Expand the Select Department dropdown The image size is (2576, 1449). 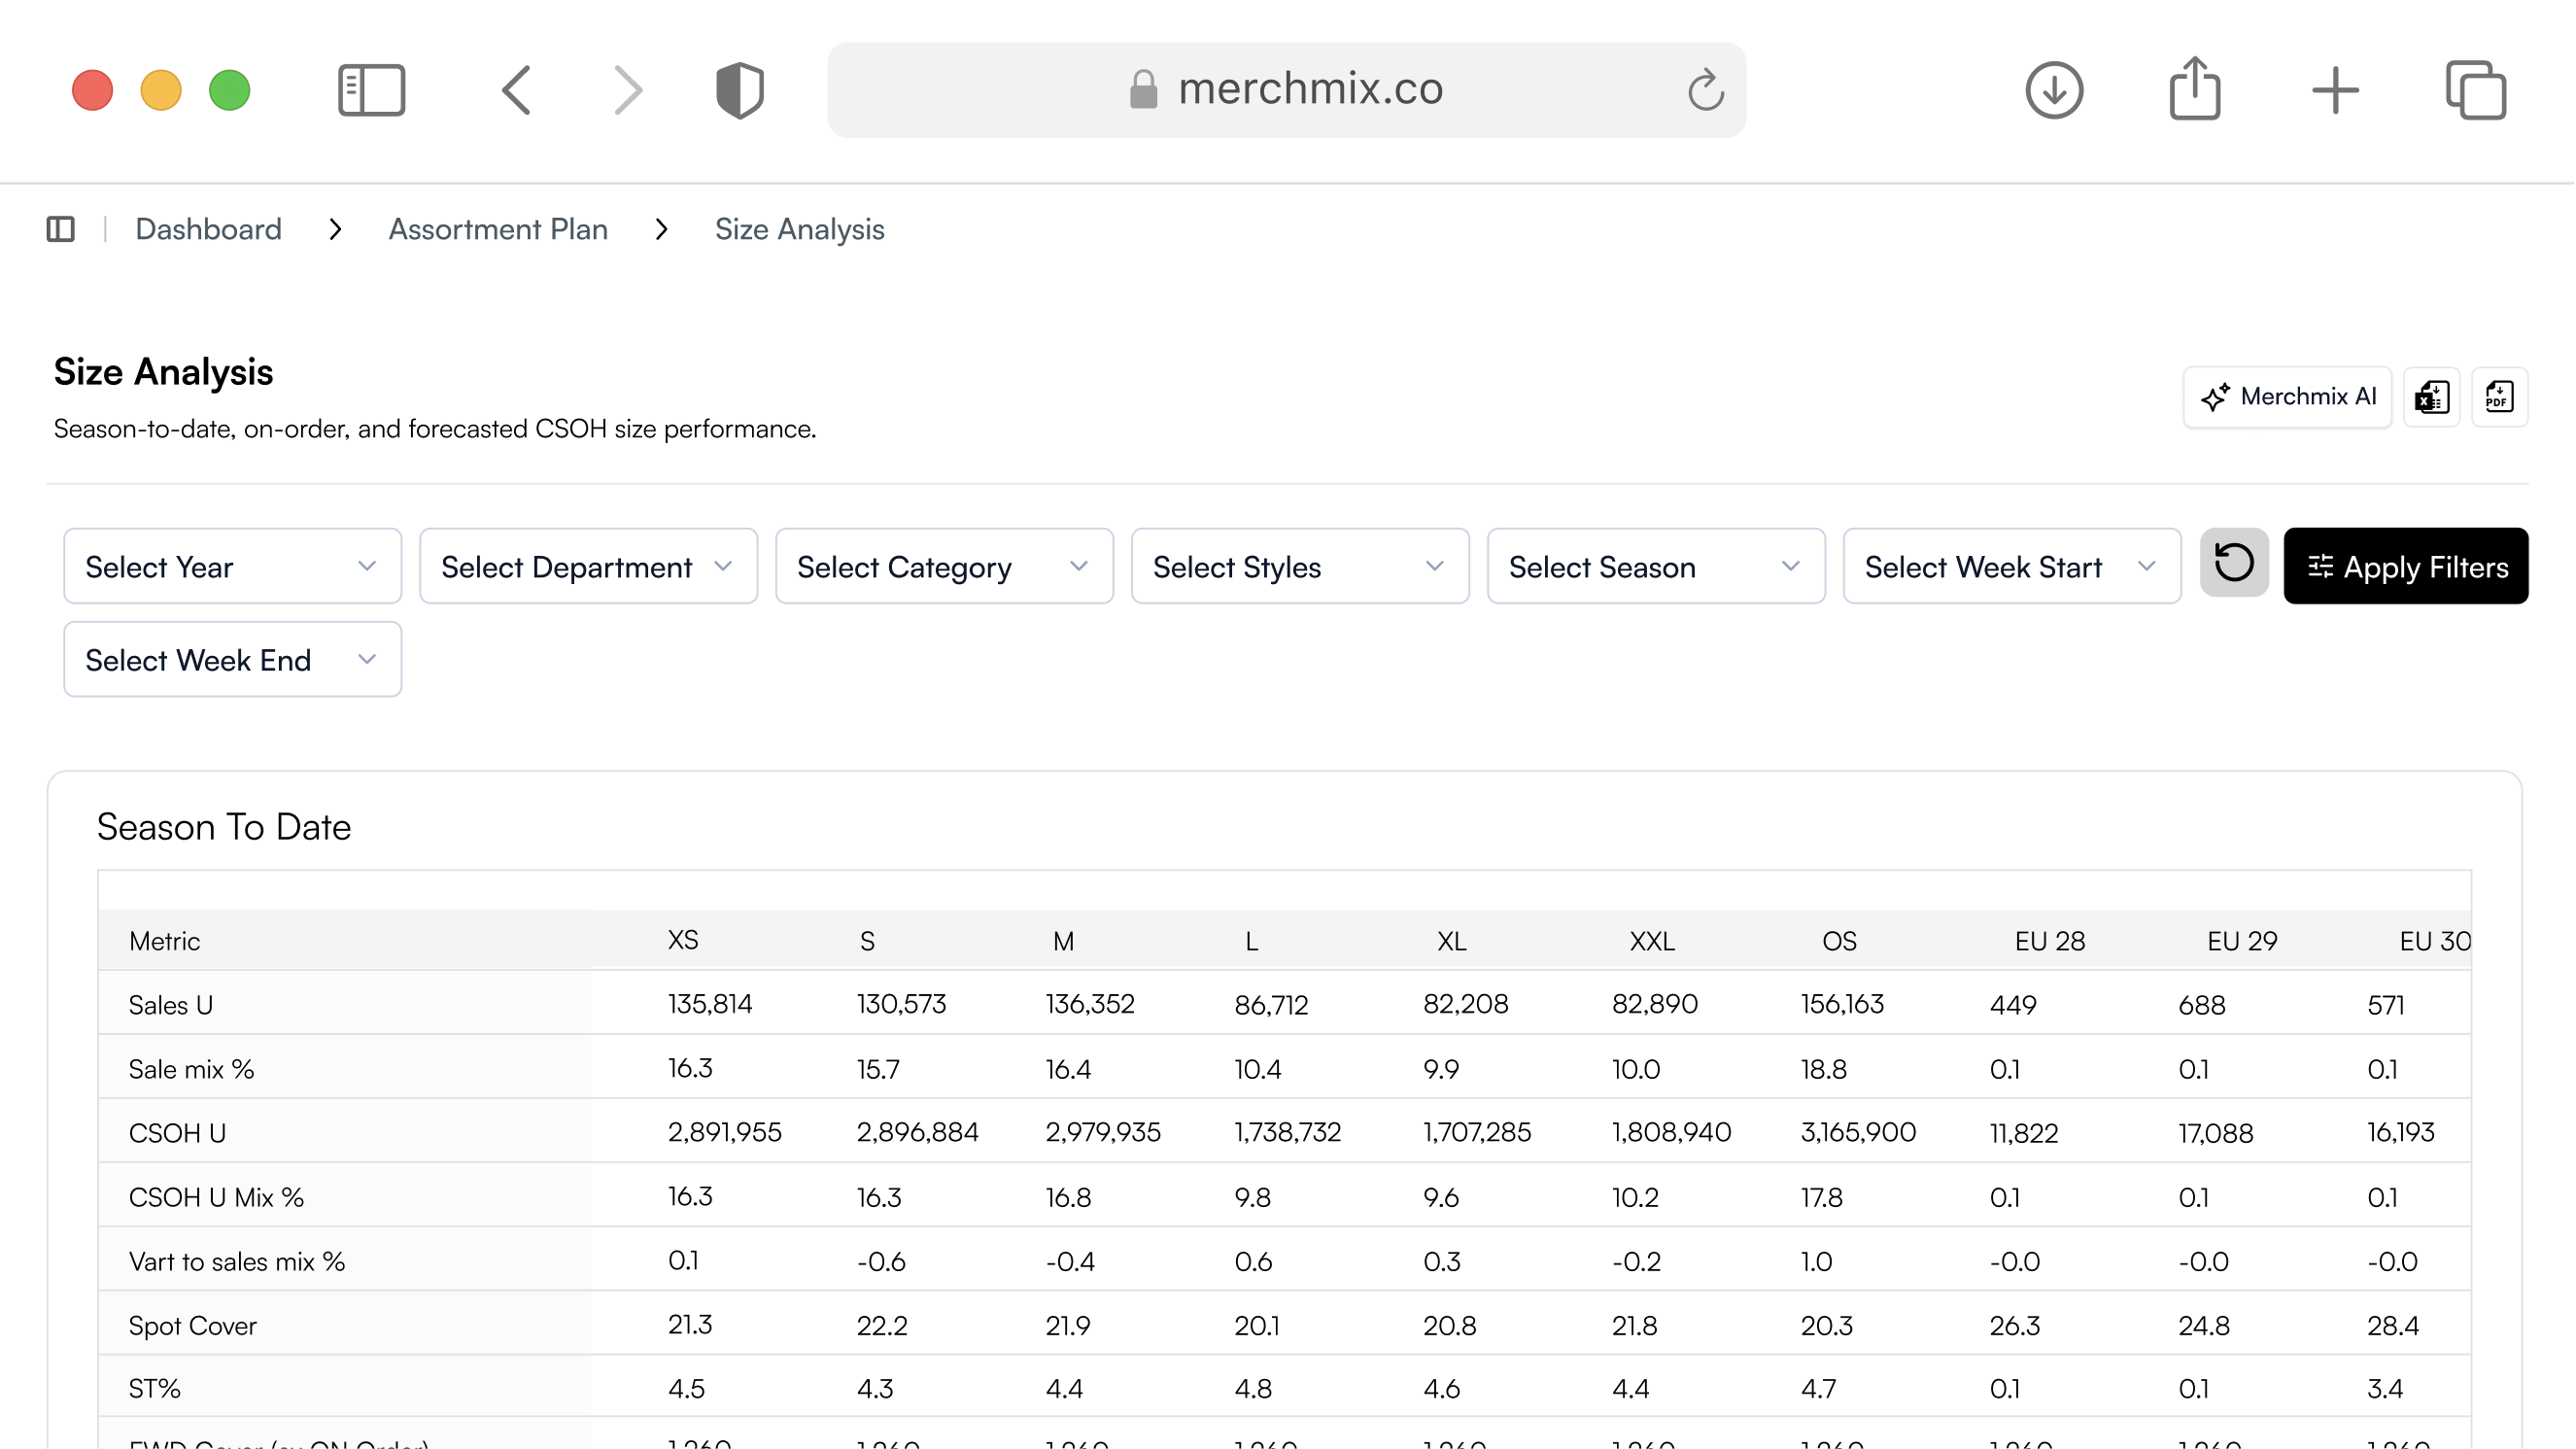(588, 566)
